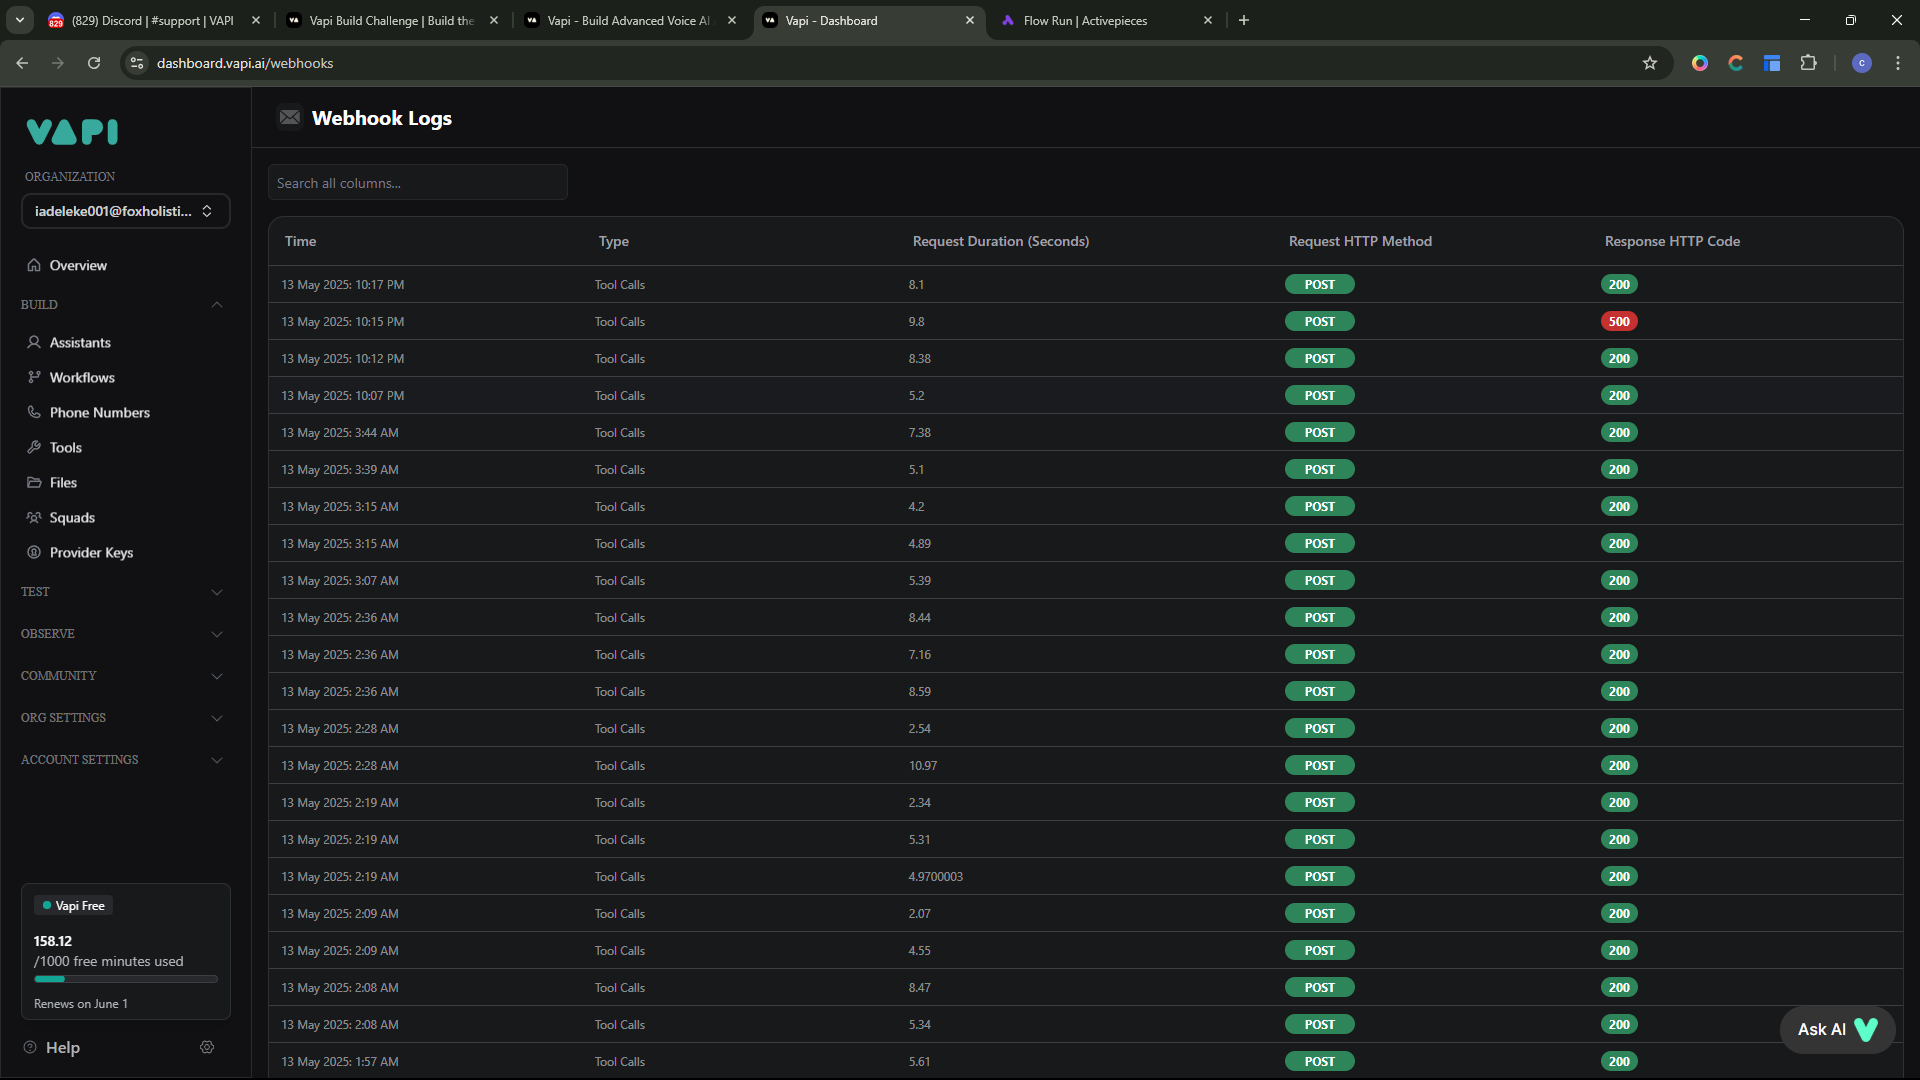Click the free minutes usage progress bar
This screenshot has width=1920, height=1080.
pyautogui.click(x=126, y=979)
